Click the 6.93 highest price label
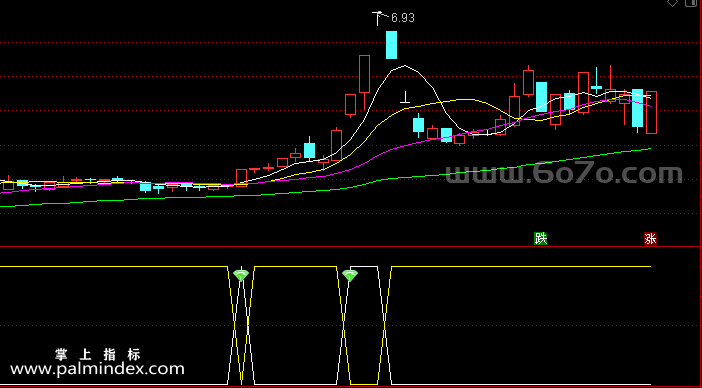Image resolution: width=702 pixels, height=388 pixels. pos(402,18)
